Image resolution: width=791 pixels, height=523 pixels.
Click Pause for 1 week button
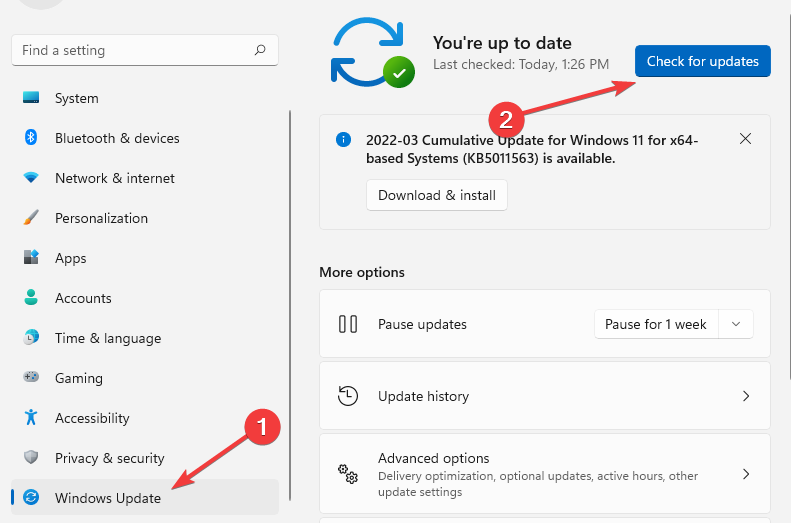pos(656,324)
